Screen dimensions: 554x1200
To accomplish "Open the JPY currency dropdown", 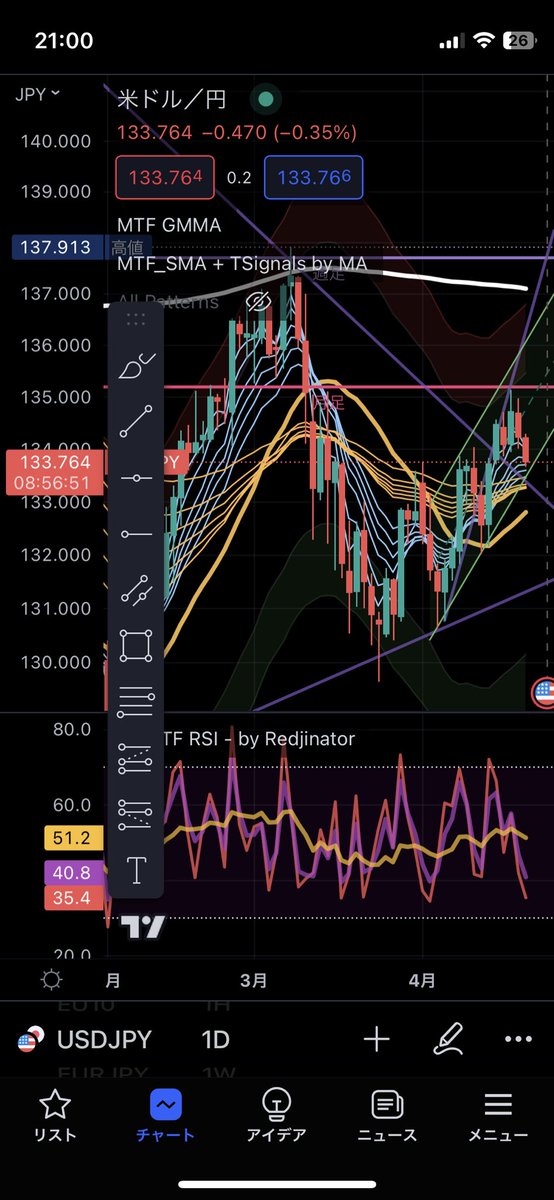I will click(x=38, y=94).
